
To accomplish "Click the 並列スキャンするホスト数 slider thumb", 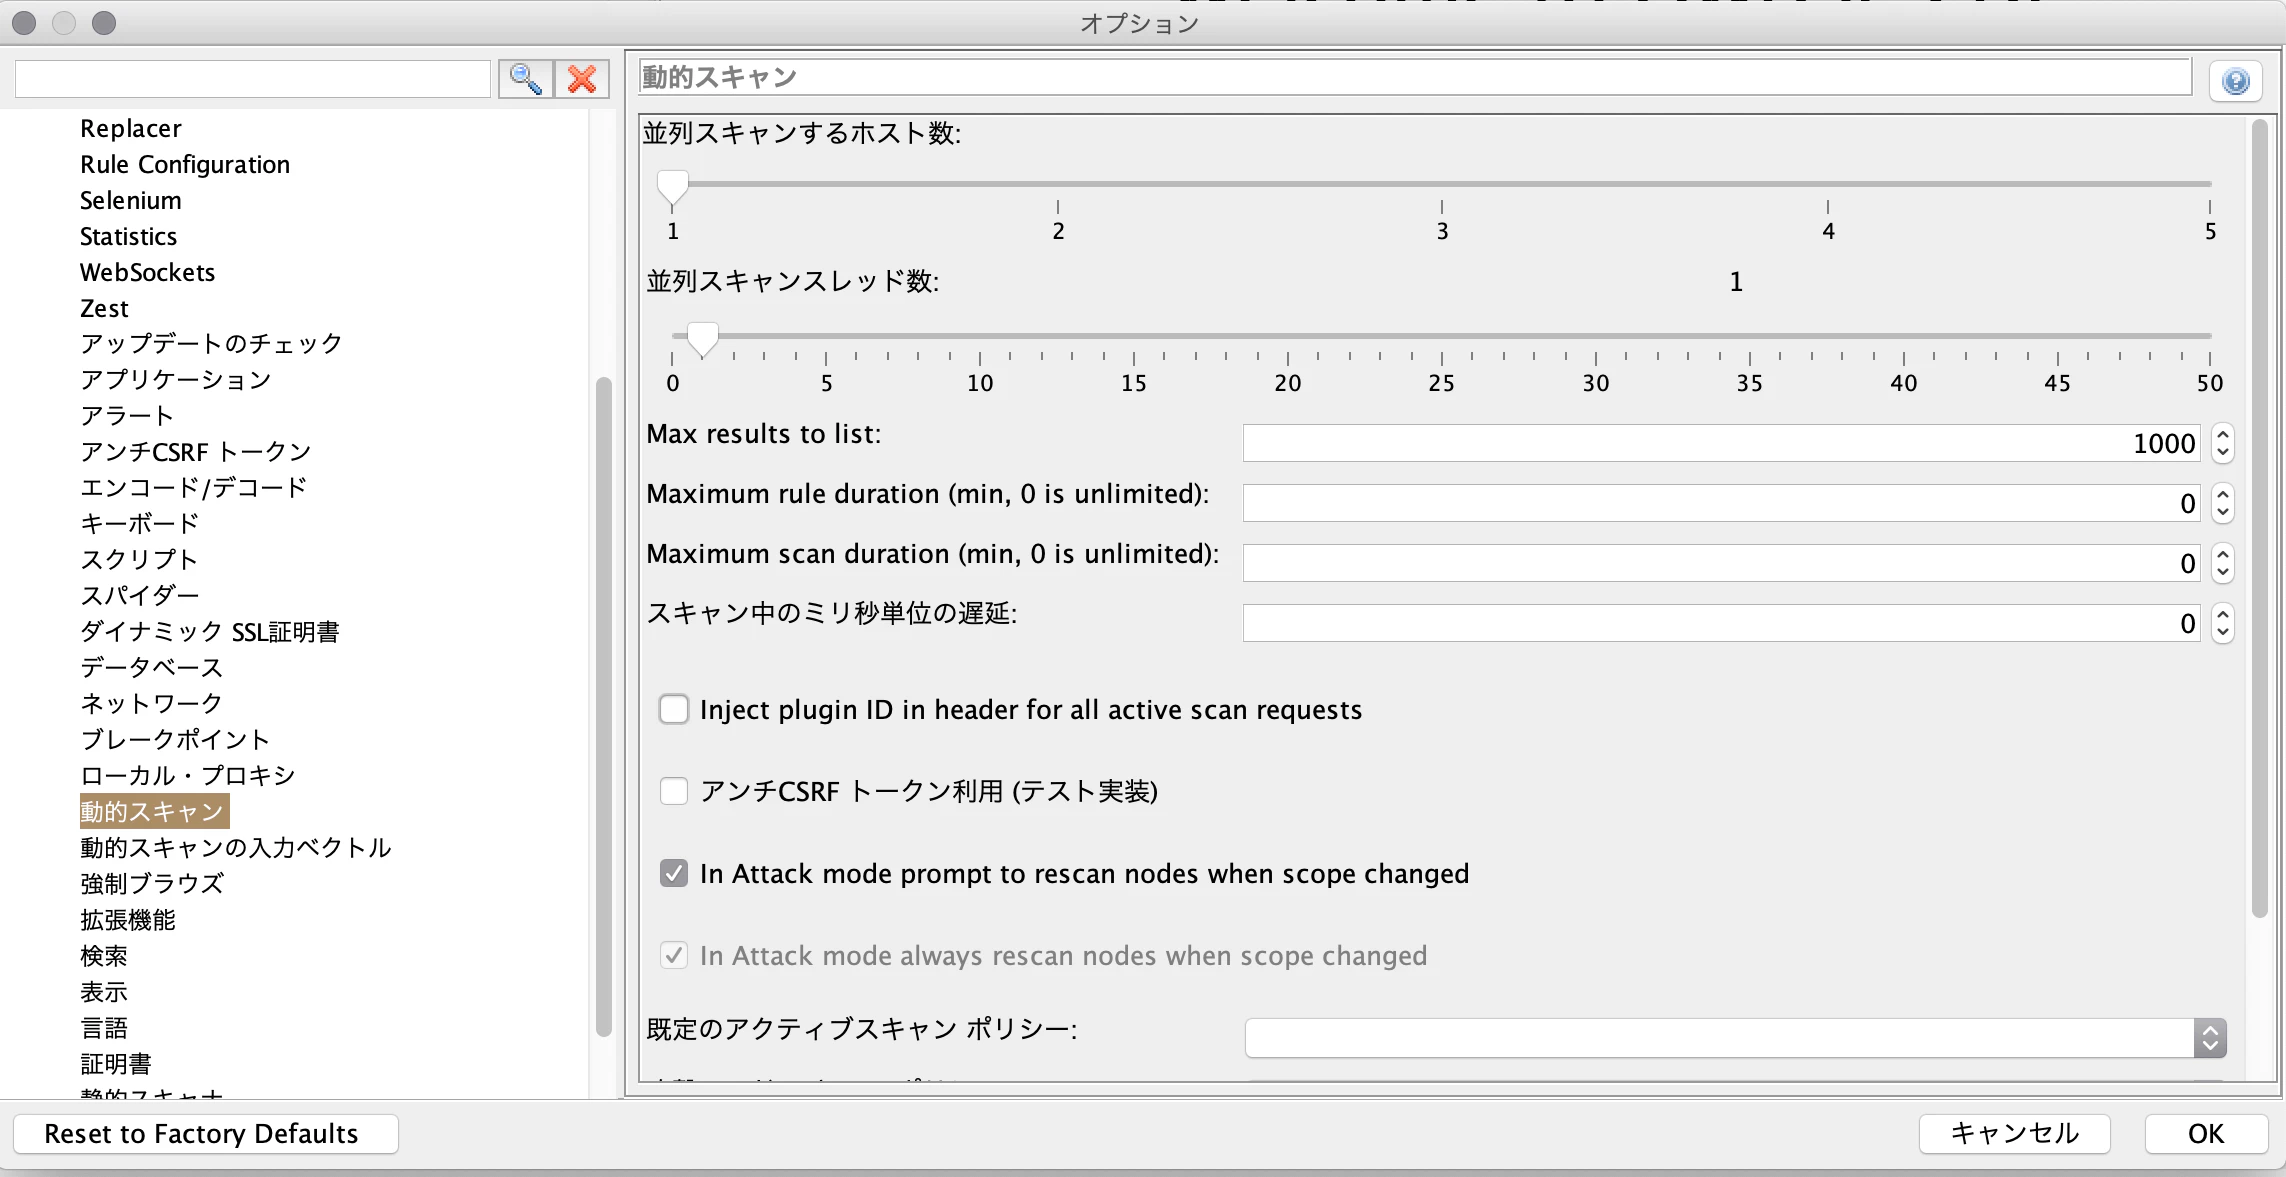I will pos(673,188).
